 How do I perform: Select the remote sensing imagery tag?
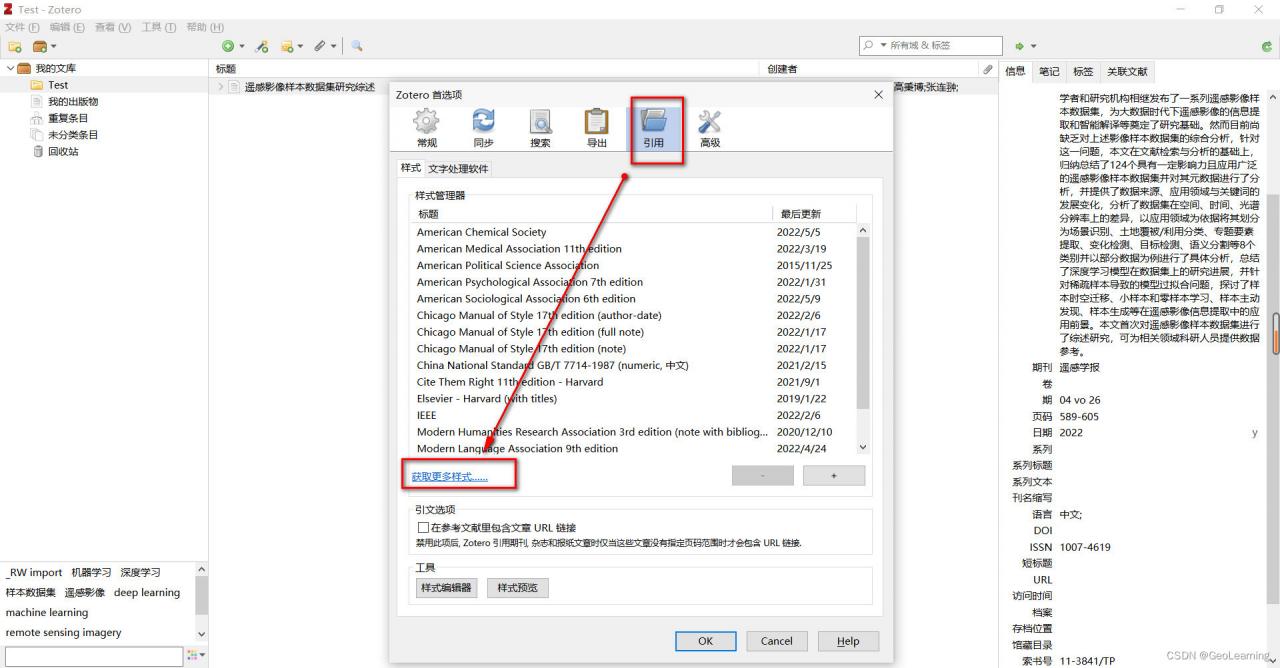point(63,632)
